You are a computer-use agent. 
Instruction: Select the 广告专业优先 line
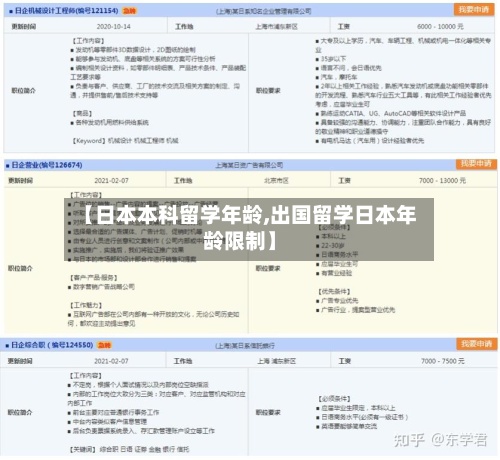[x=337, y=300]
